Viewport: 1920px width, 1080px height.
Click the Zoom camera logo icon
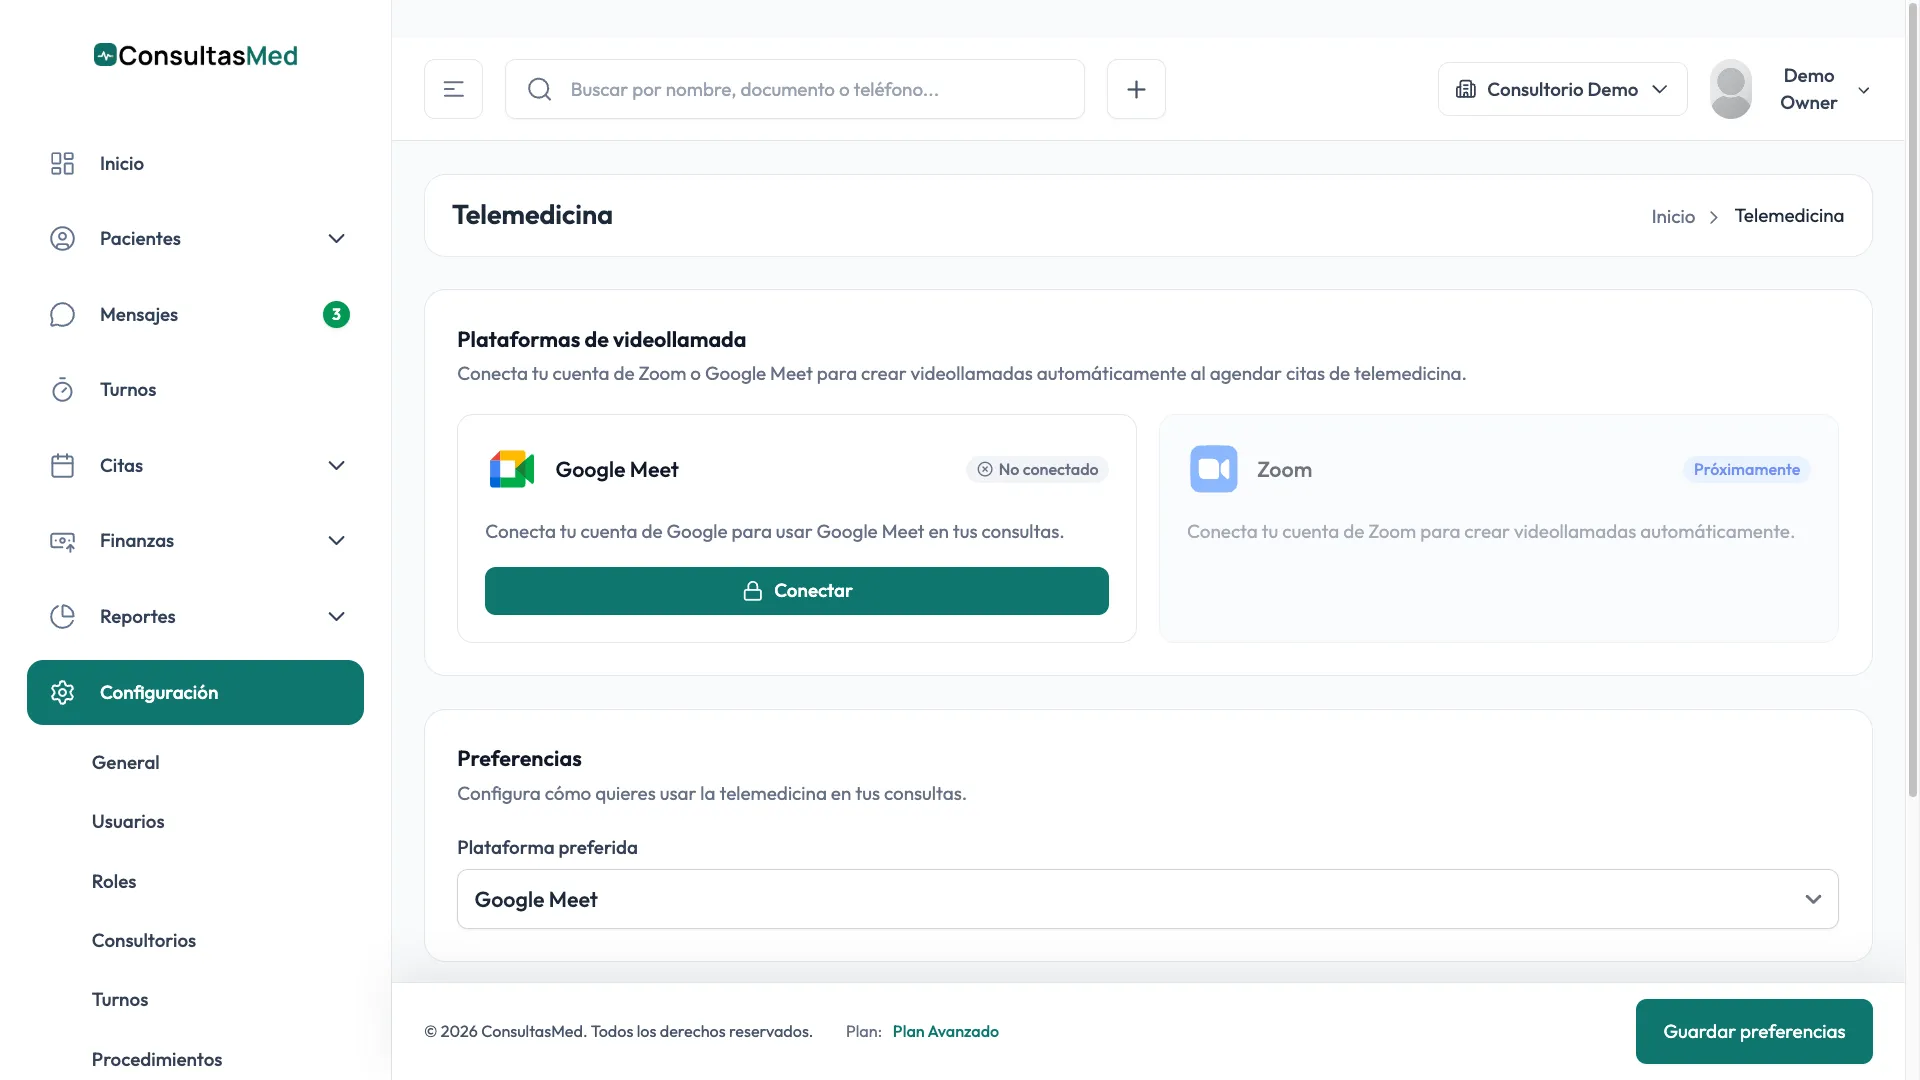click(x=1214, y=469)
